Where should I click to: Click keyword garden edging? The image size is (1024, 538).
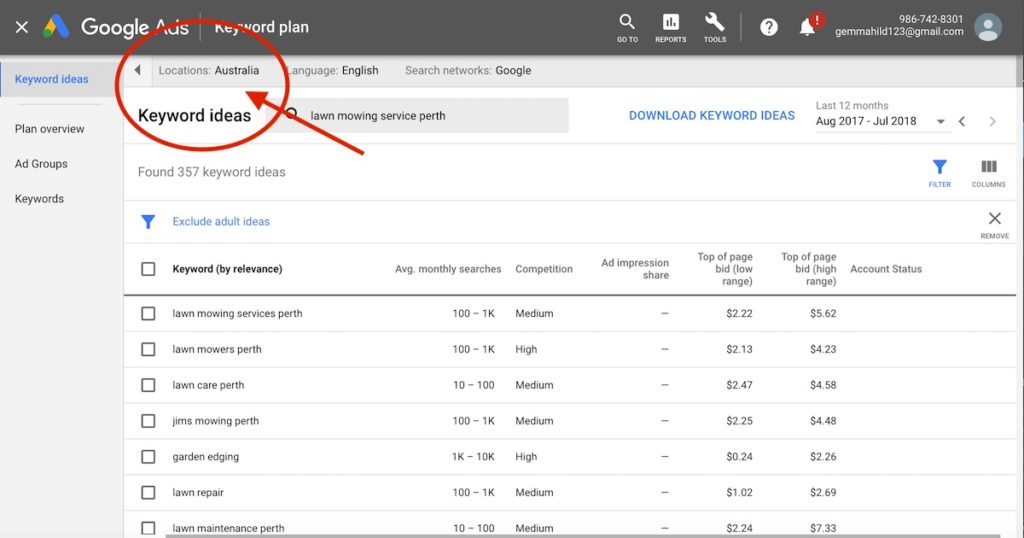pyautogui.click(x=206, y=457)
